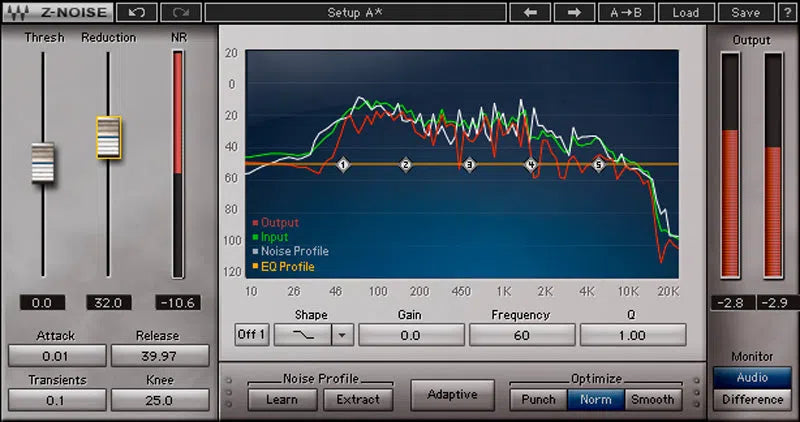Click the low-shelf Shape icon
Image resolution: width=800 pixels, height=422 pixels.
click(x=302, y=336)
